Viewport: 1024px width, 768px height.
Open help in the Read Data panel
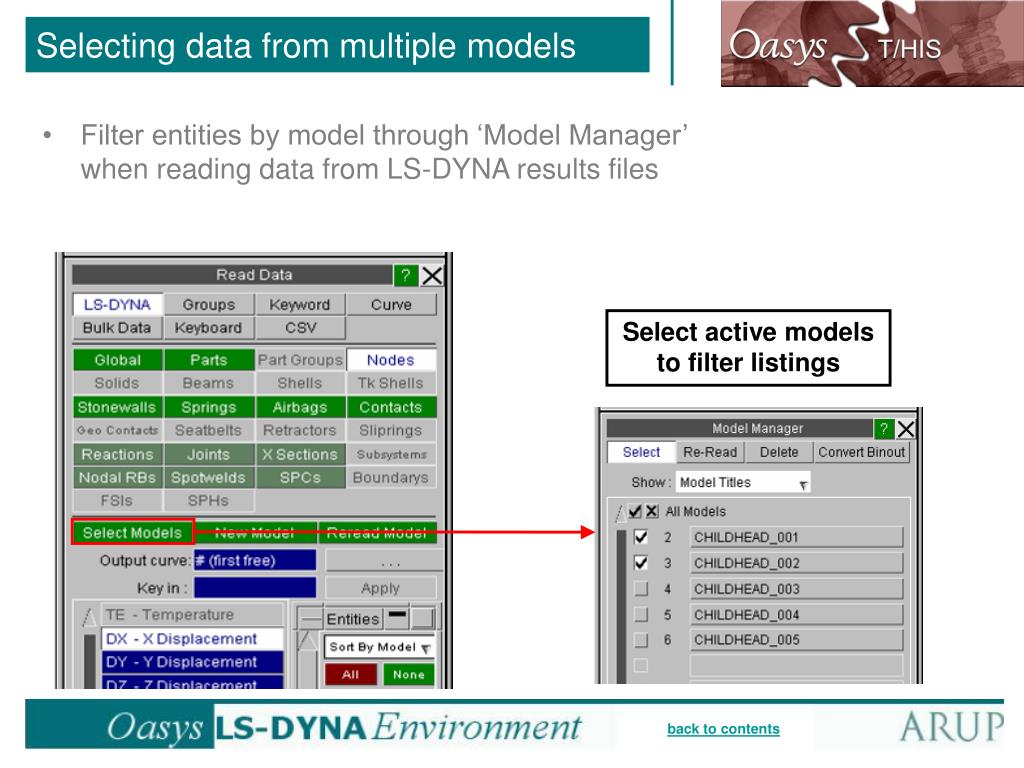(x=405, y=276)
